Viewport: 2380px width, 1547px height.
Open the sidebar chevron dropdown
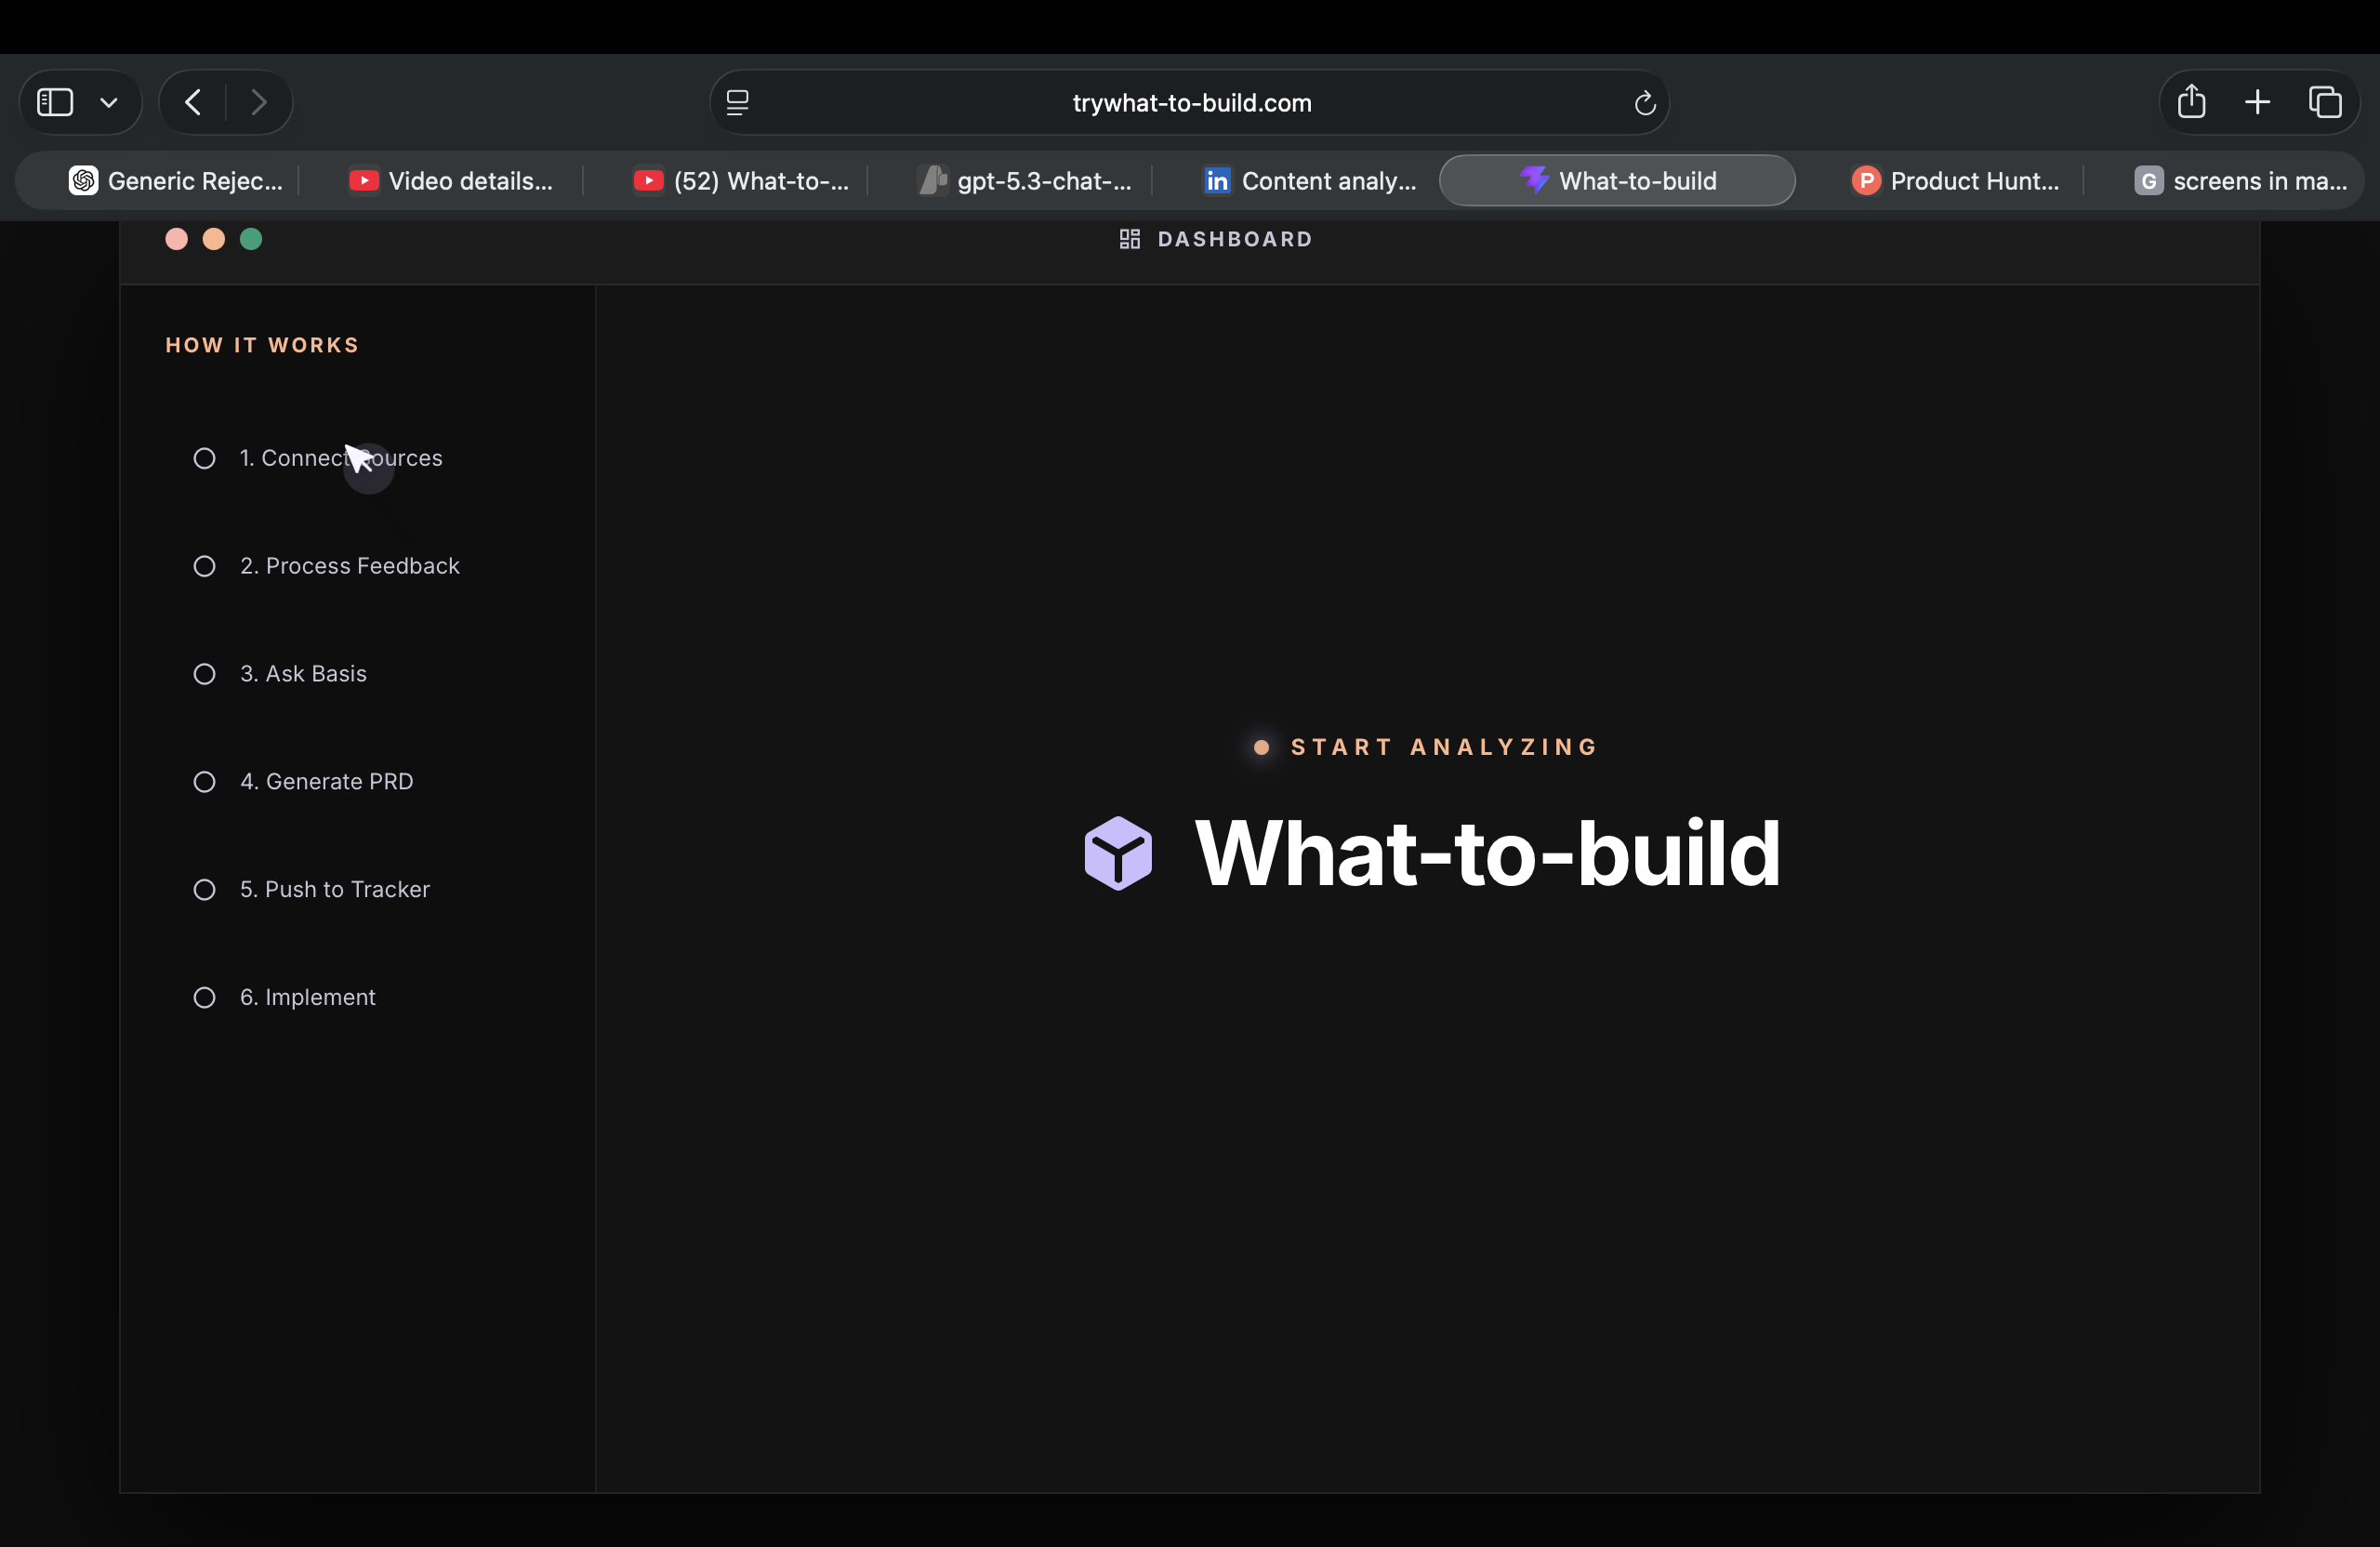point(110,101)
